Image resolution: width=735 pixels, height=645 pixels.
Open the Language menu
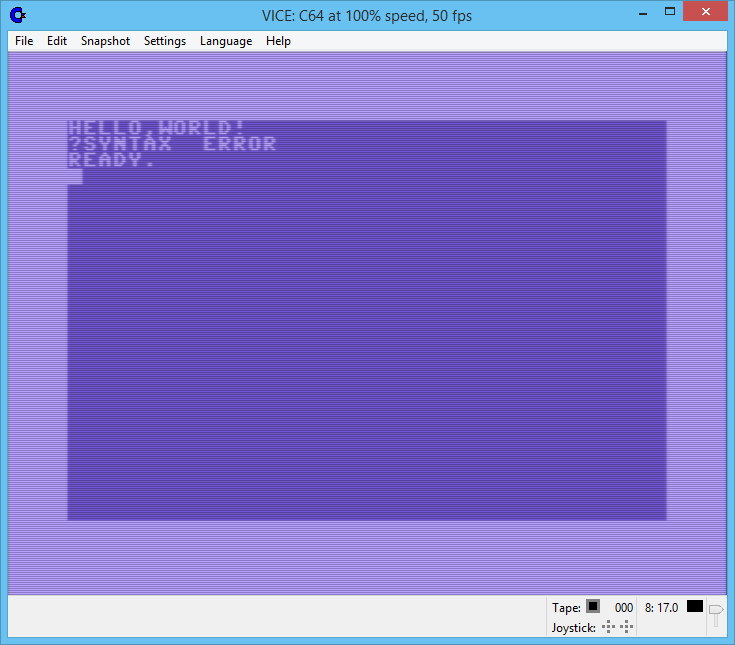point(226,41)
